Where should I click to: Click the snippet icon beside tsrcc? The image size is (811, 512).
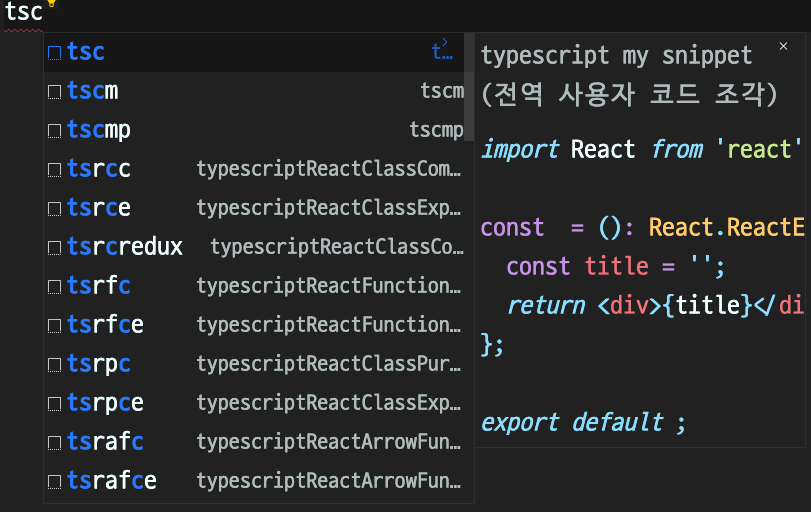(54, 170)
